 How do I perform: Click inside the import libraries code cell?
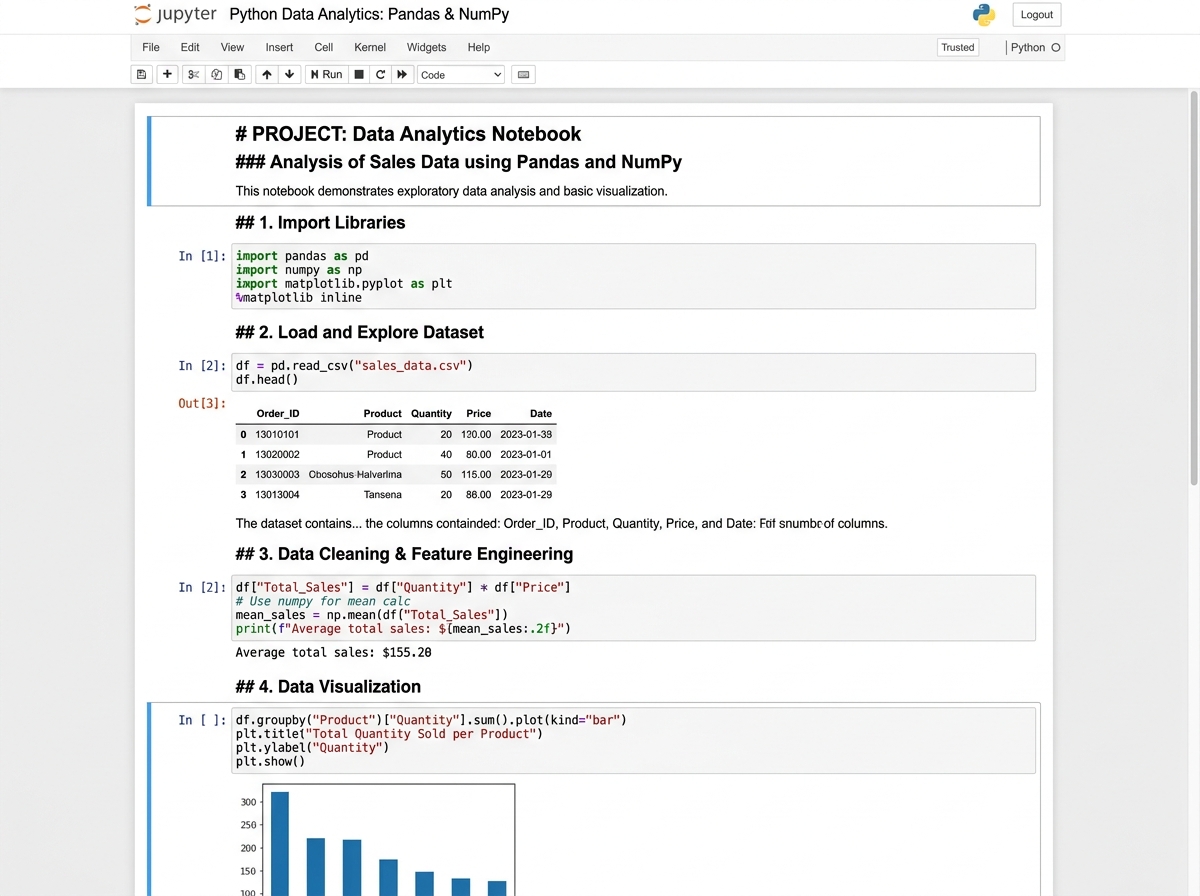633,276
